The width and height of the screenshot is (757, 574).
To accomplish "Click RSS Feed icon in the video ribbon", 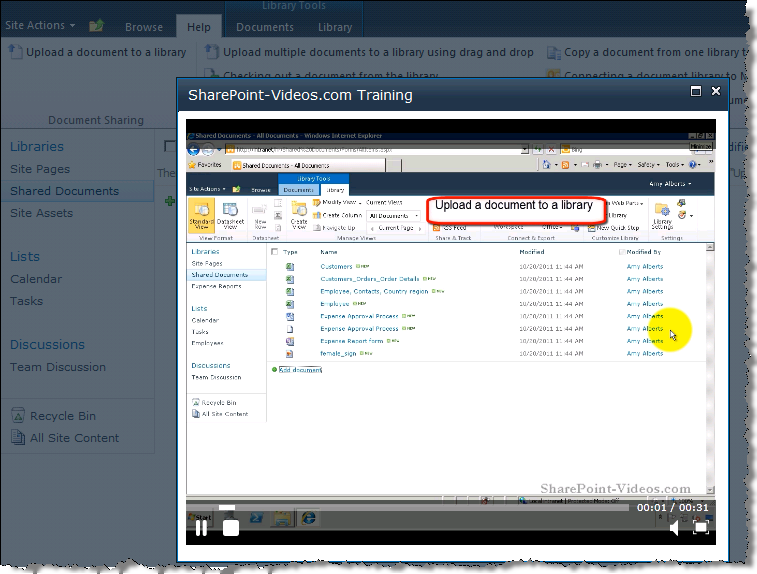I will (x=436, y=227).
